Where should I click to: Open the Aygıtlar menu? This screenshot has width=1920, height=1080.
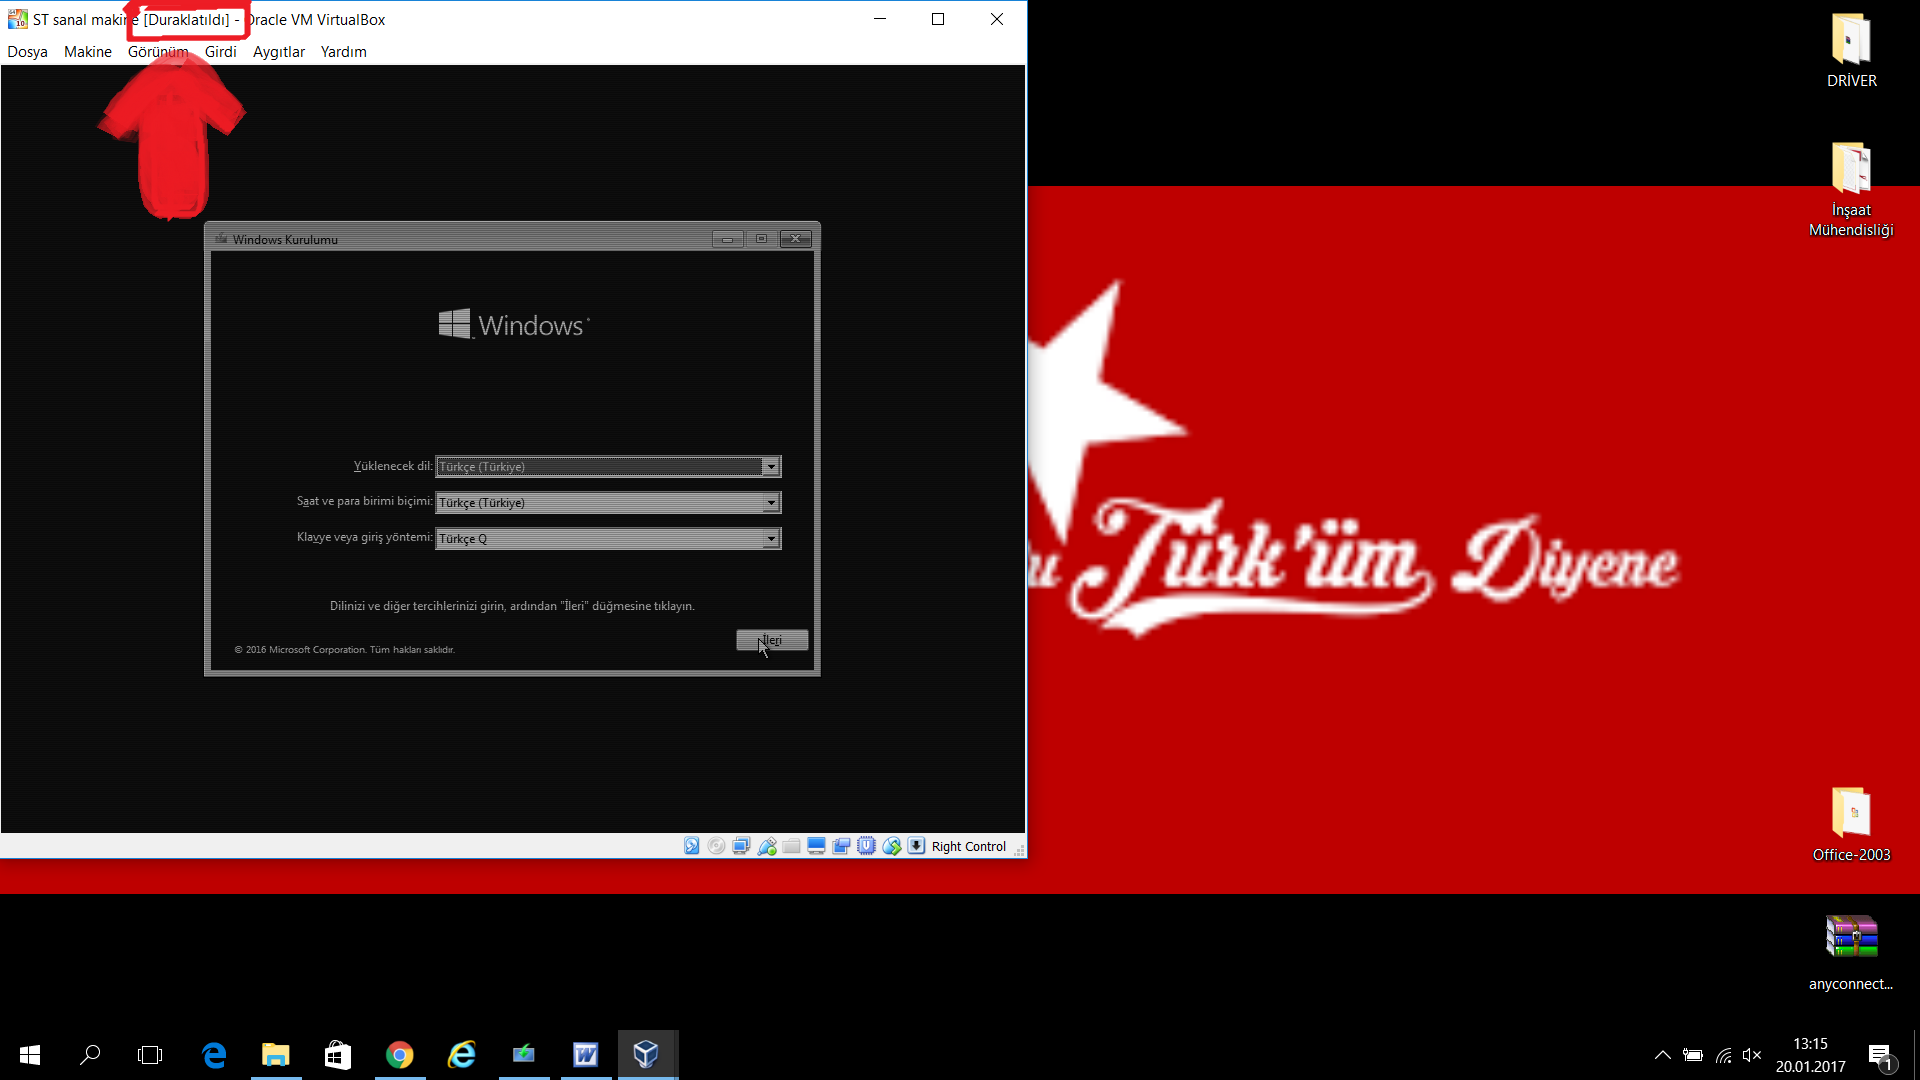[x=278, y=52]
